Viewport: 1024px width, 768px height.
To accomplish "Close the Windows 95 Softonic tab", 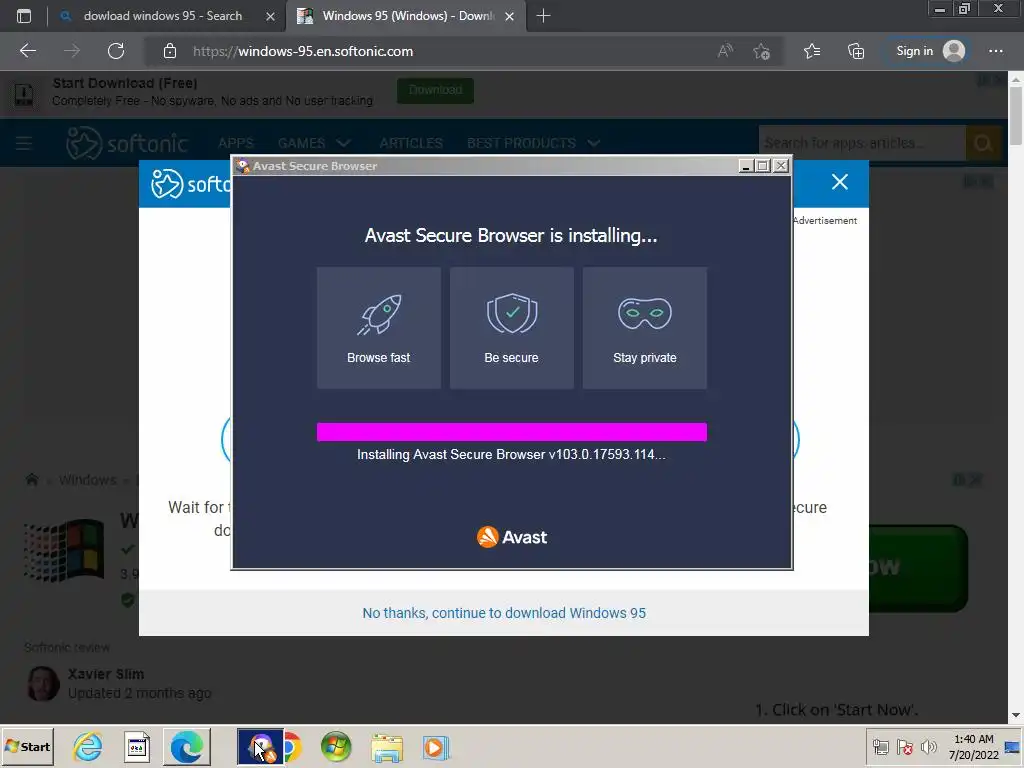I will pyautogui.click(x=509, y=16).
